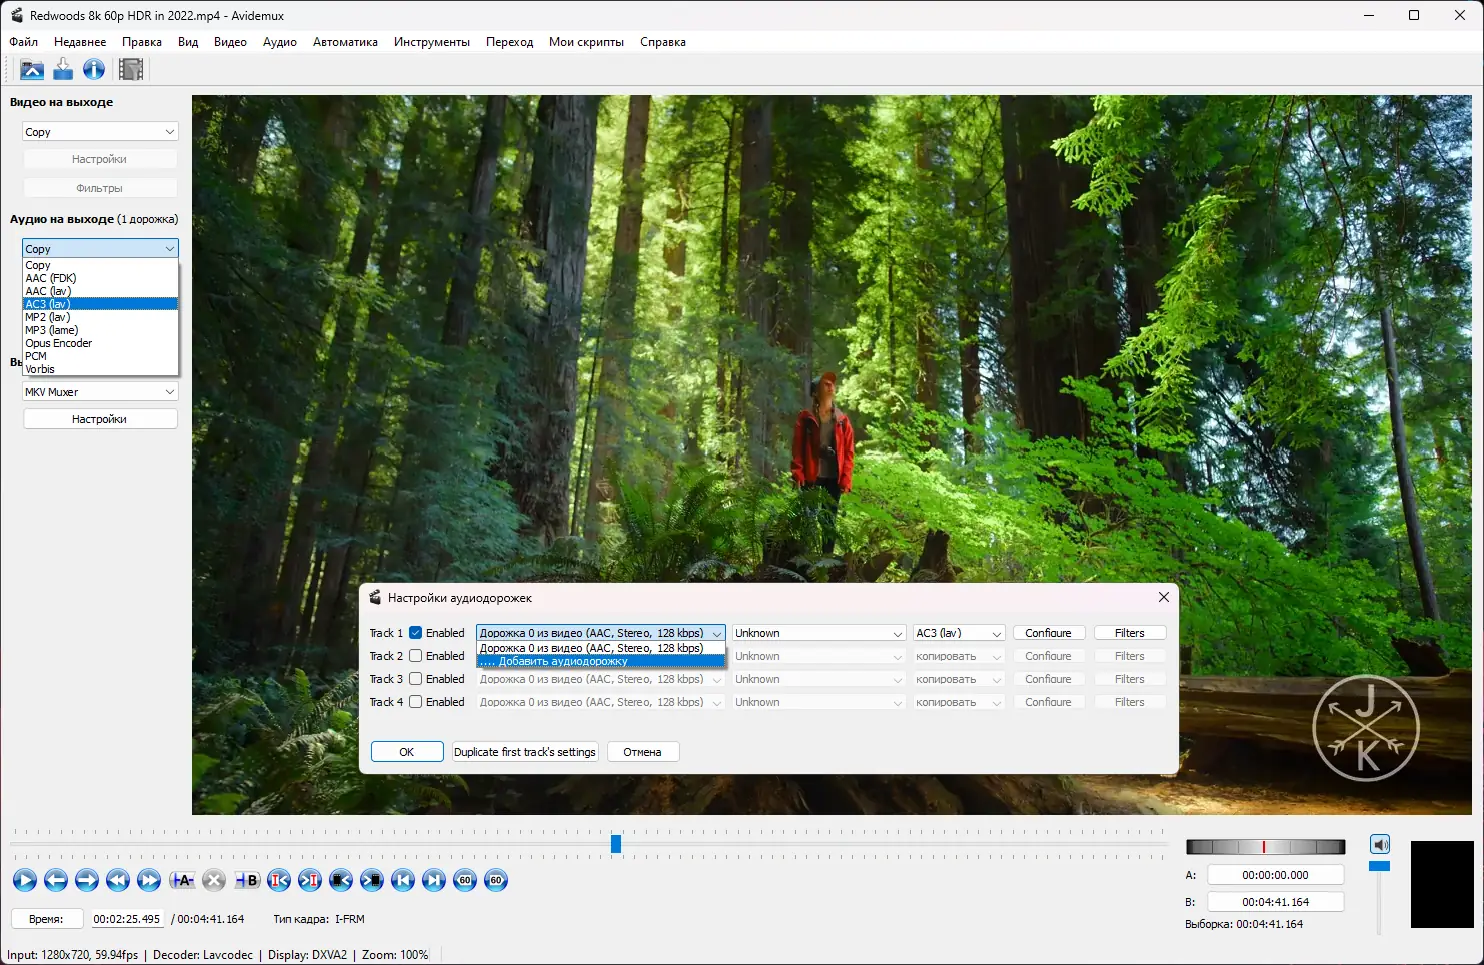This screenshot has height=965, width=1484.
Task: Open the Track 1 AC3 (lav) codec dropdown
Action: [958, 633]
